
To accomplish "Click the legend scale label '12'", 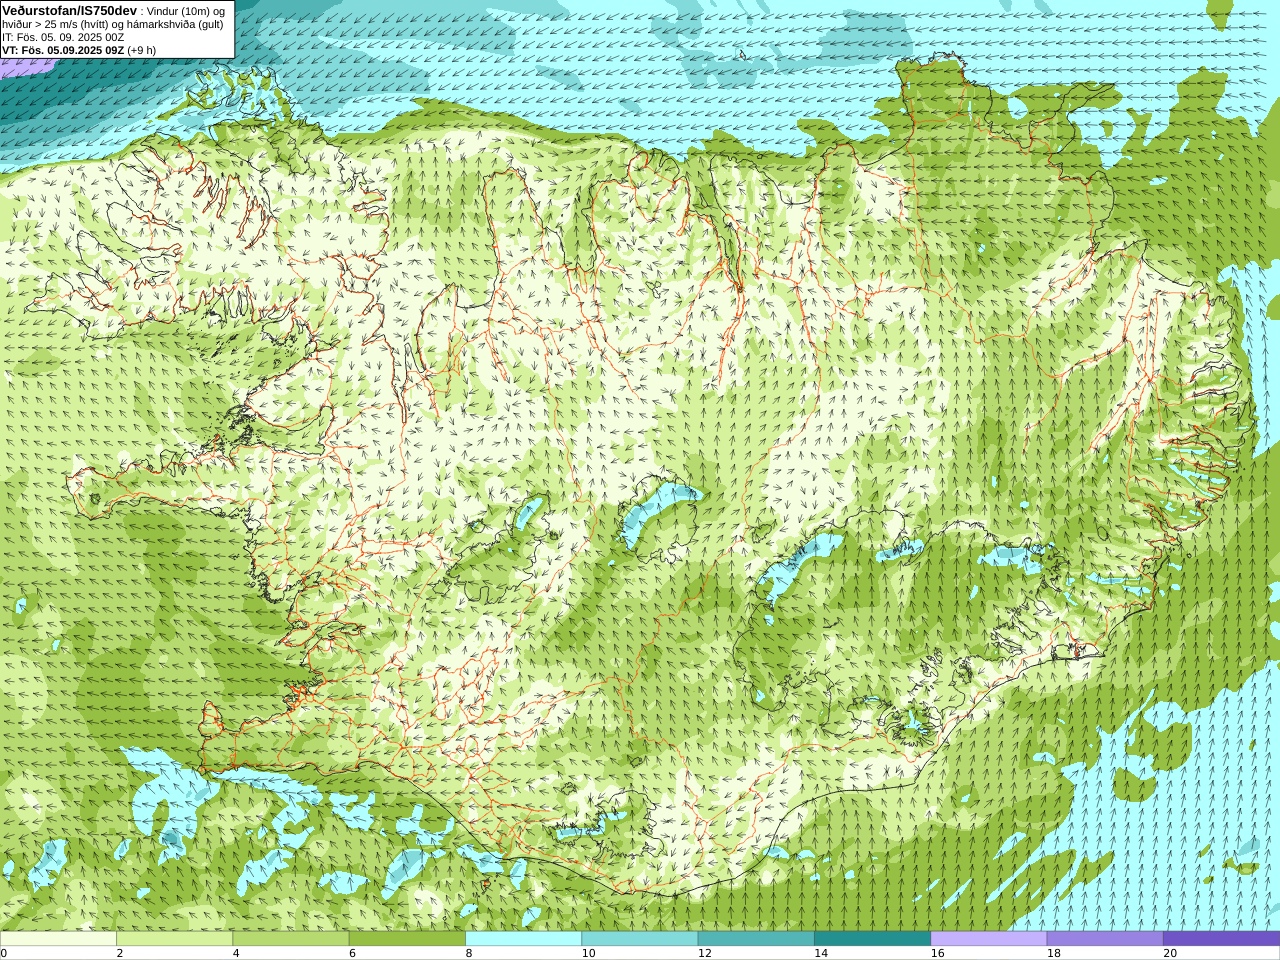I will coord(704,953).
